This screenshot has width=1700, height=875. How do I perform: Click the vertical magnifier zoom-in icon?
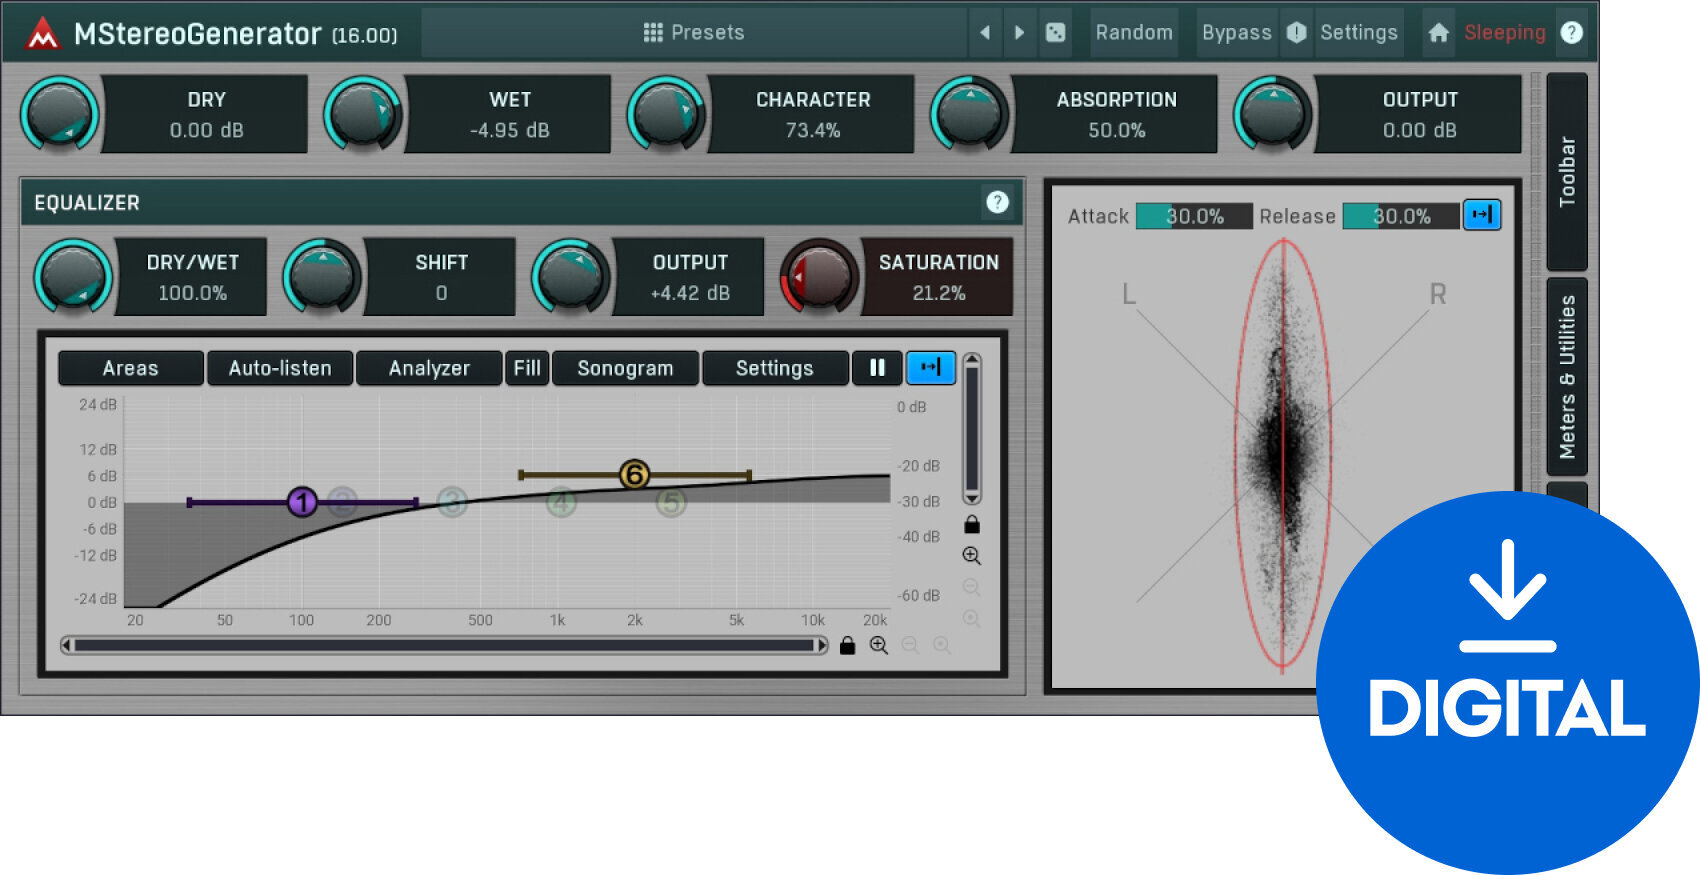click(x=971, y=556)
